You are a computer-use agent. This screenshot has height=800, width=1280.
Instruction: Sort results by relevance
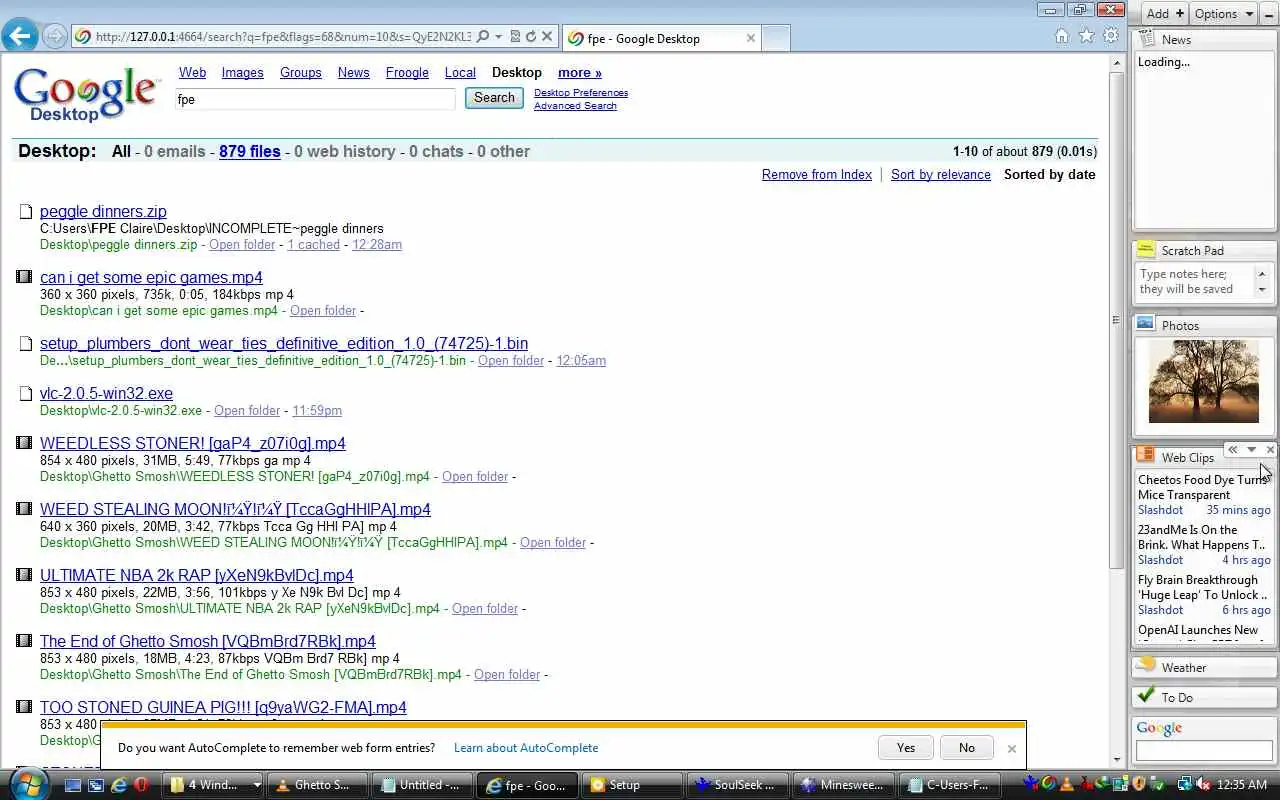(941, 174)
